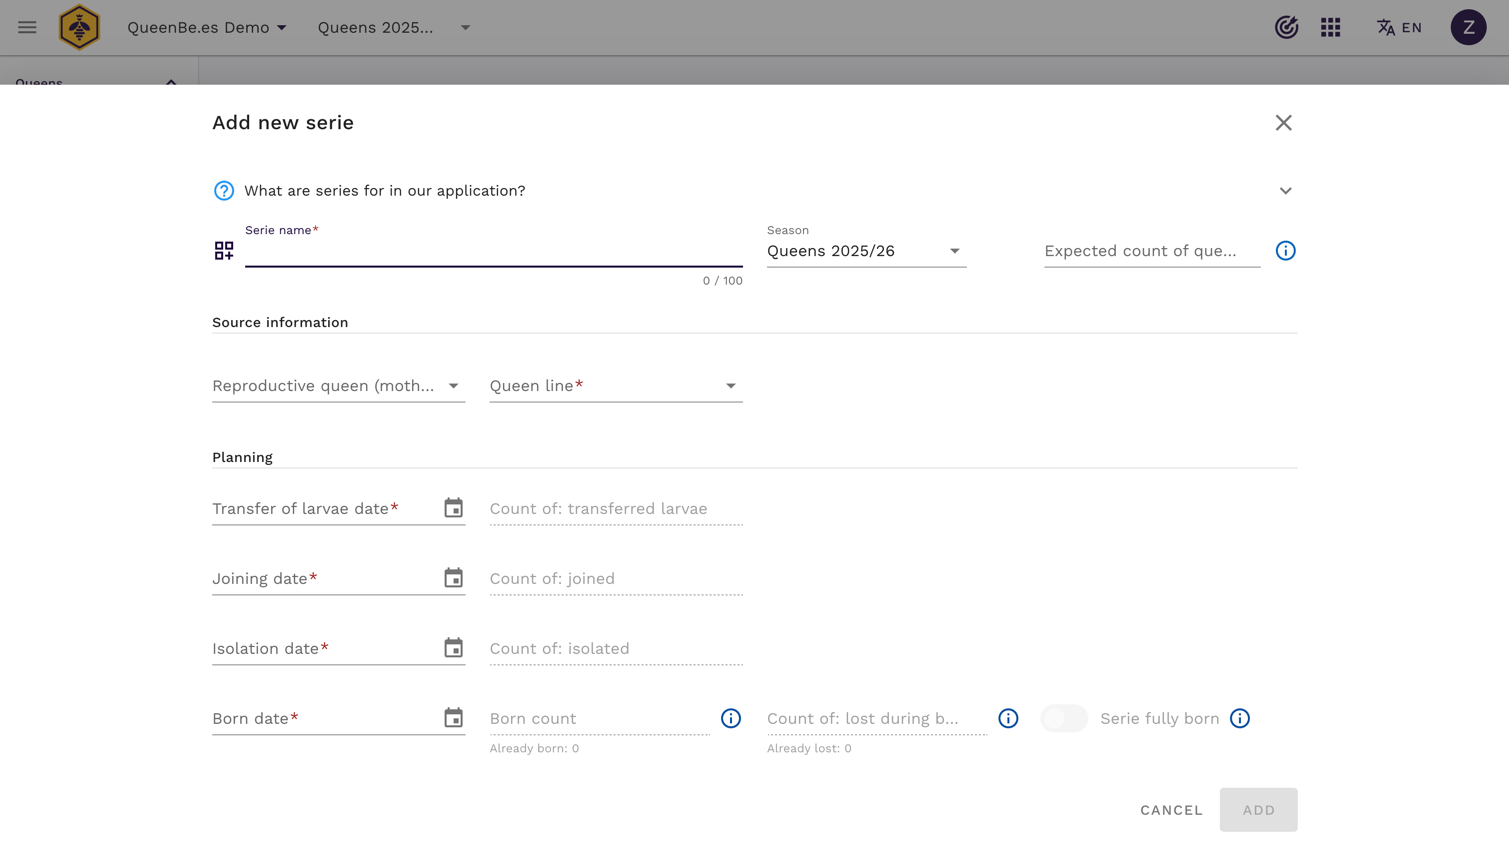Expand the 'What are series for' help section
The width and height of the screenshot is (1509, 852).
(x=1285, y=191)
